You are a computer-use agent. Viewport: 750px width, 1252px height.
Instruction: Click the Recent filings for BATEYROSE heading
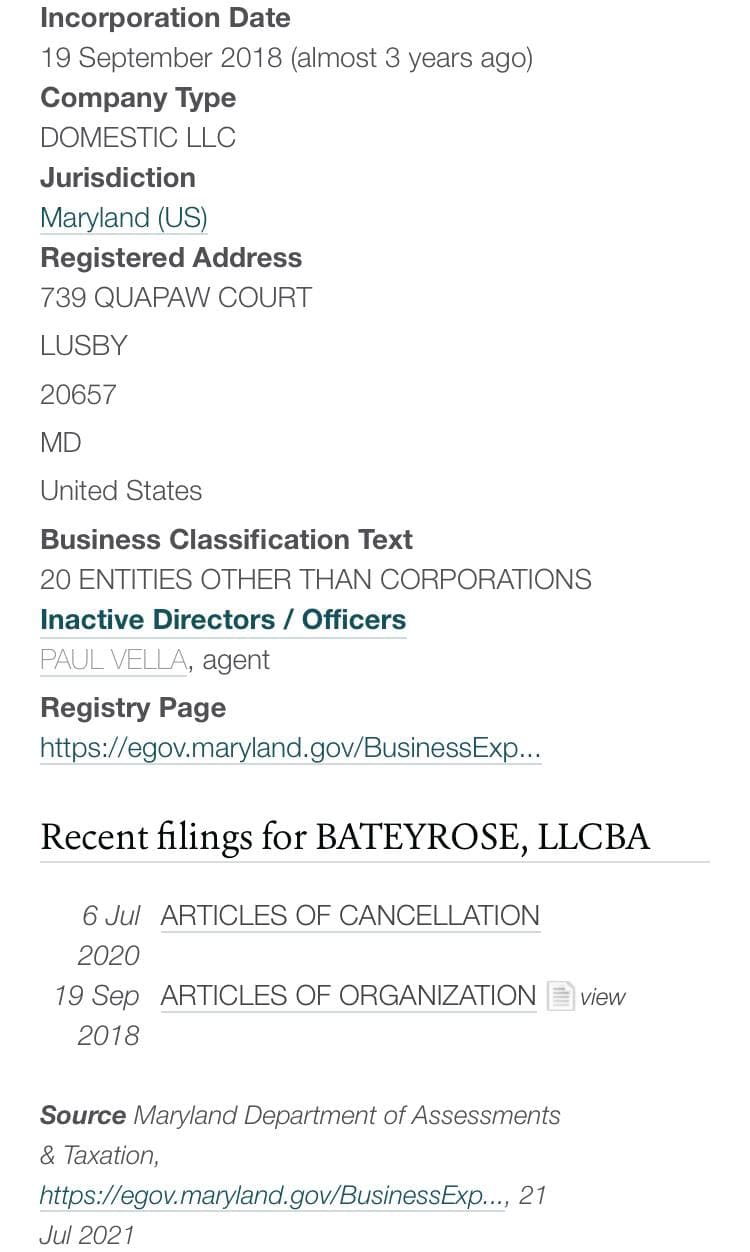(x=345, y=836)
